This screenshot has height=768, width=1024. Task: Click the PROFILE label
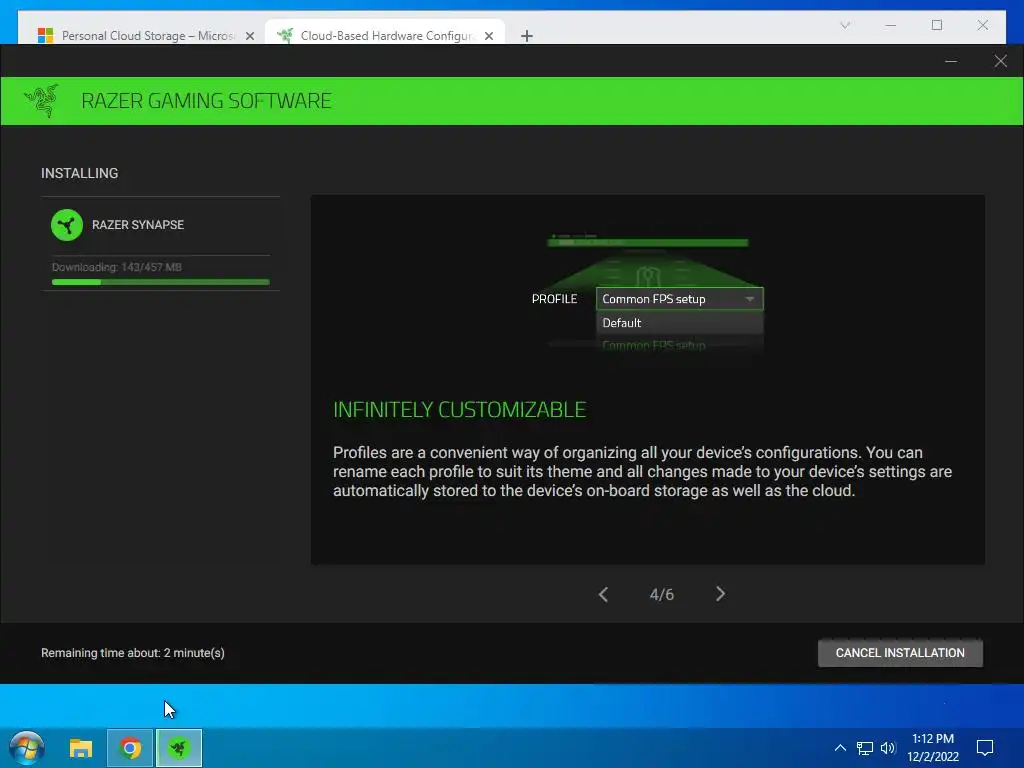pyautogui.click(x=554, y=299)
